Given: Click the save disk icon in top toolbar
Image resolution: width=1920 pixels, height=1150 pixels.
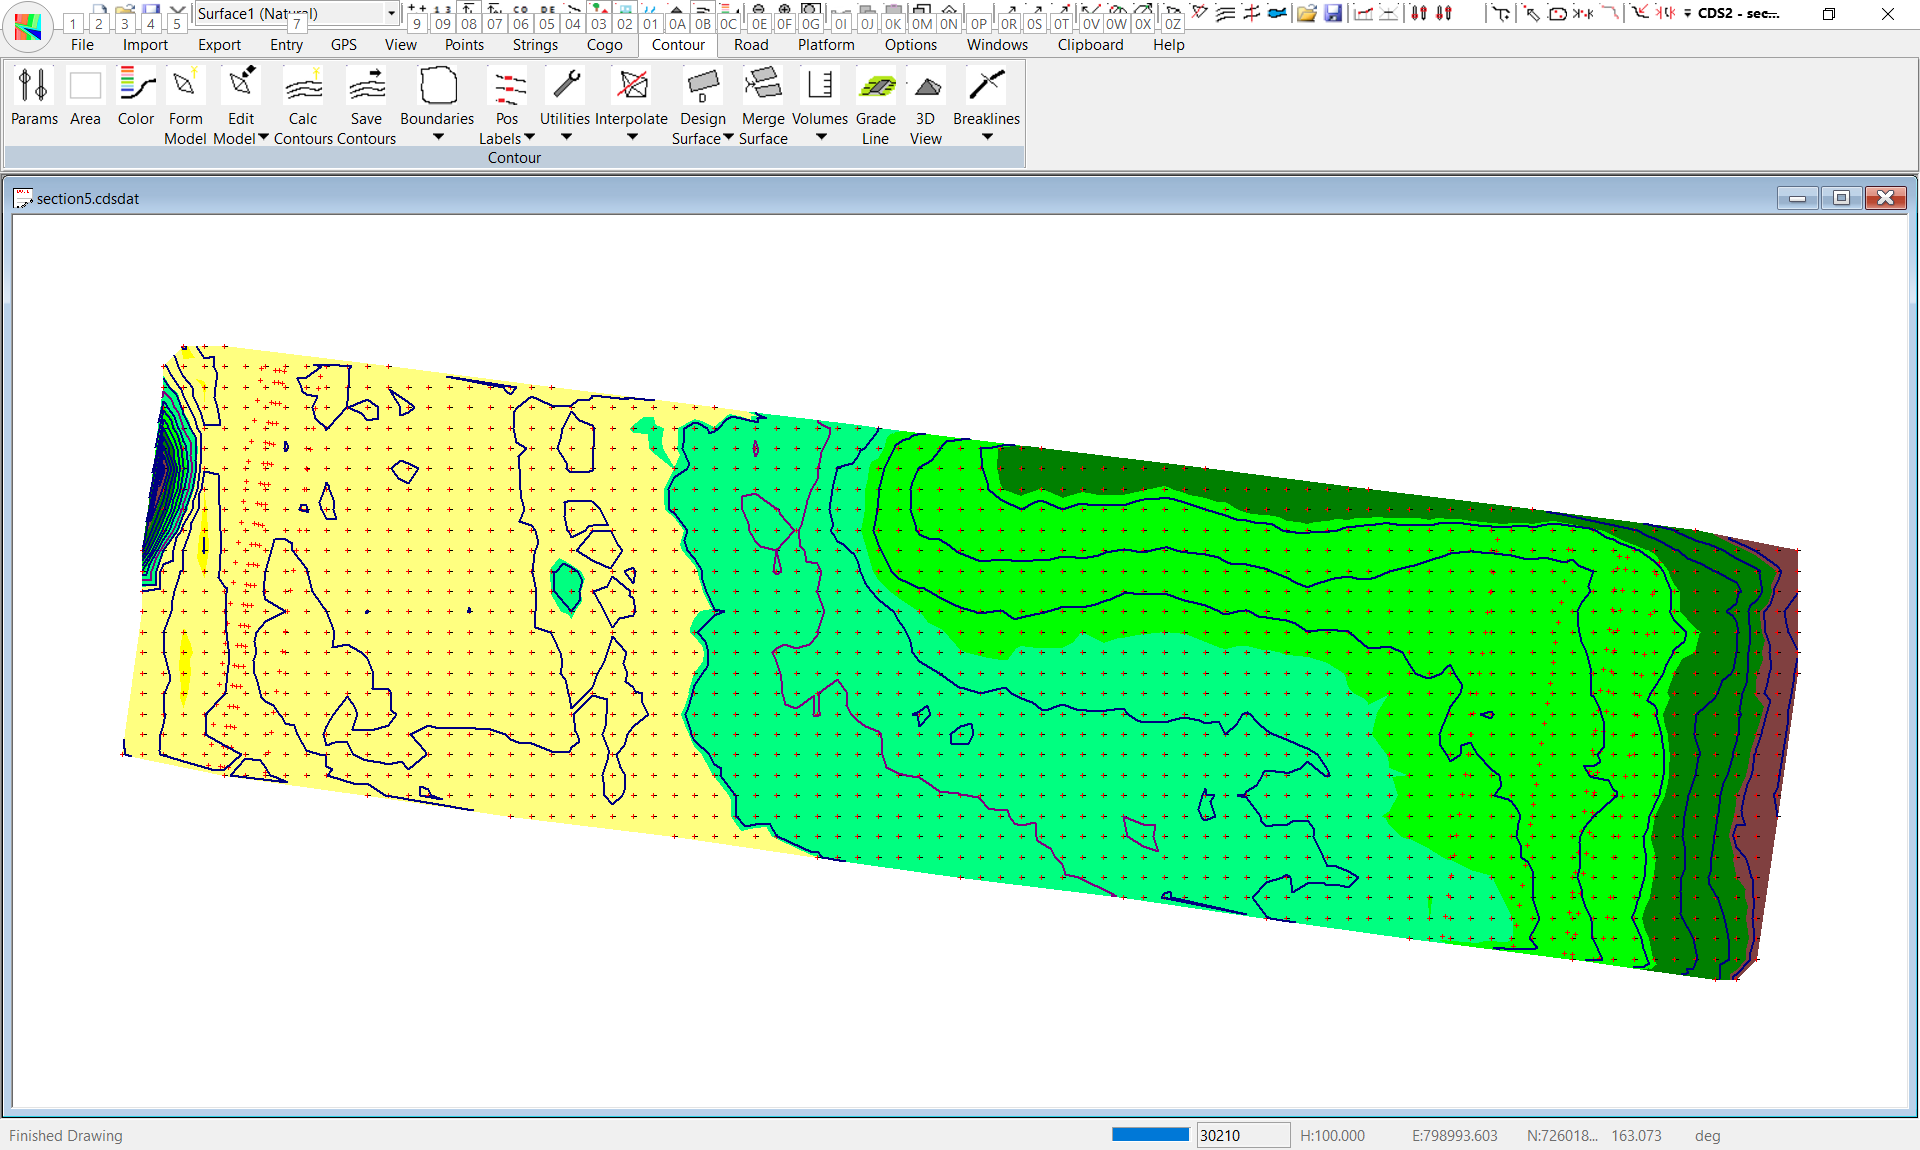Looking at the screenshot, I should tap(1333, 14).
